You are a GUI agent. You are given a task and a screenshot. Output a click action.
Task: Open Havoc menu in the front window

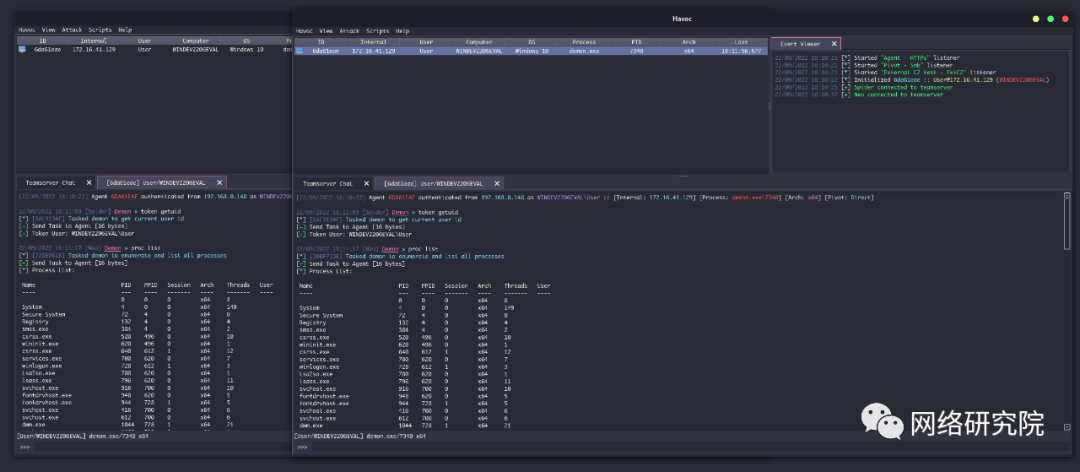coord(304,31)
